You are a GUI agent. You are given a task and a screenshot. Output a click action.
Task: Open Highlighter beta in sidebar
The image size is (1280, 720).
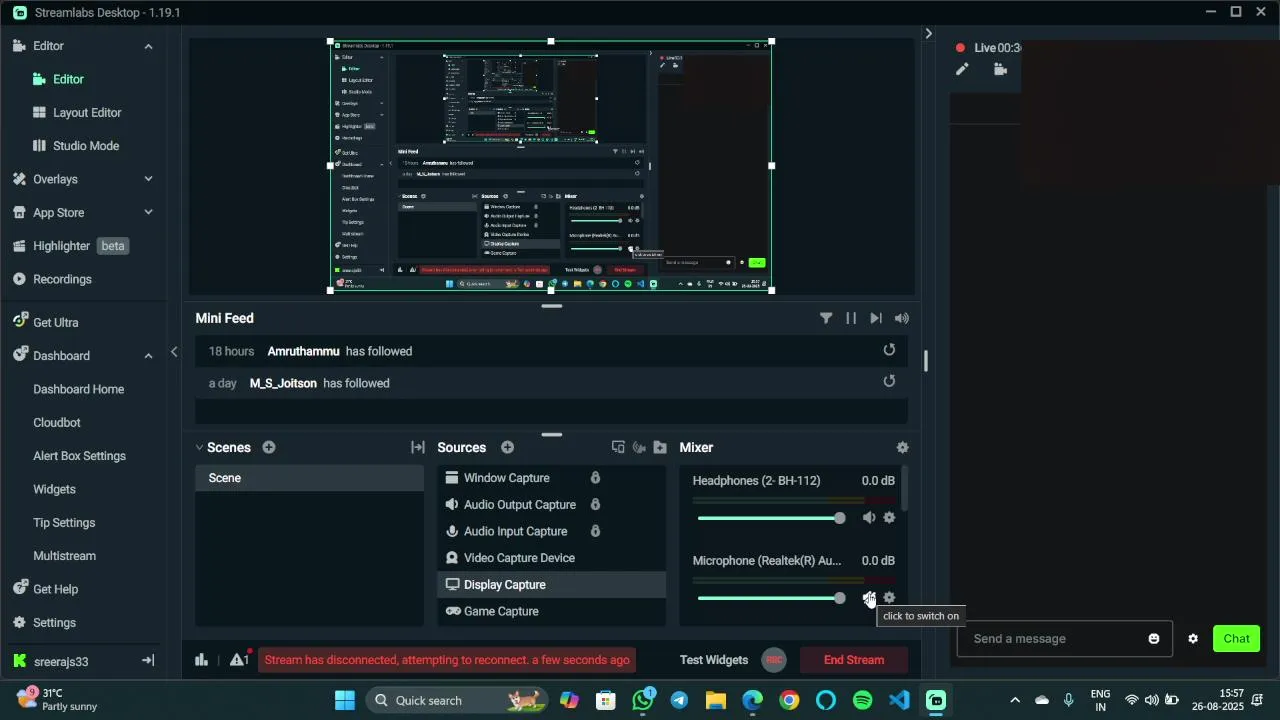click(69, 246)
